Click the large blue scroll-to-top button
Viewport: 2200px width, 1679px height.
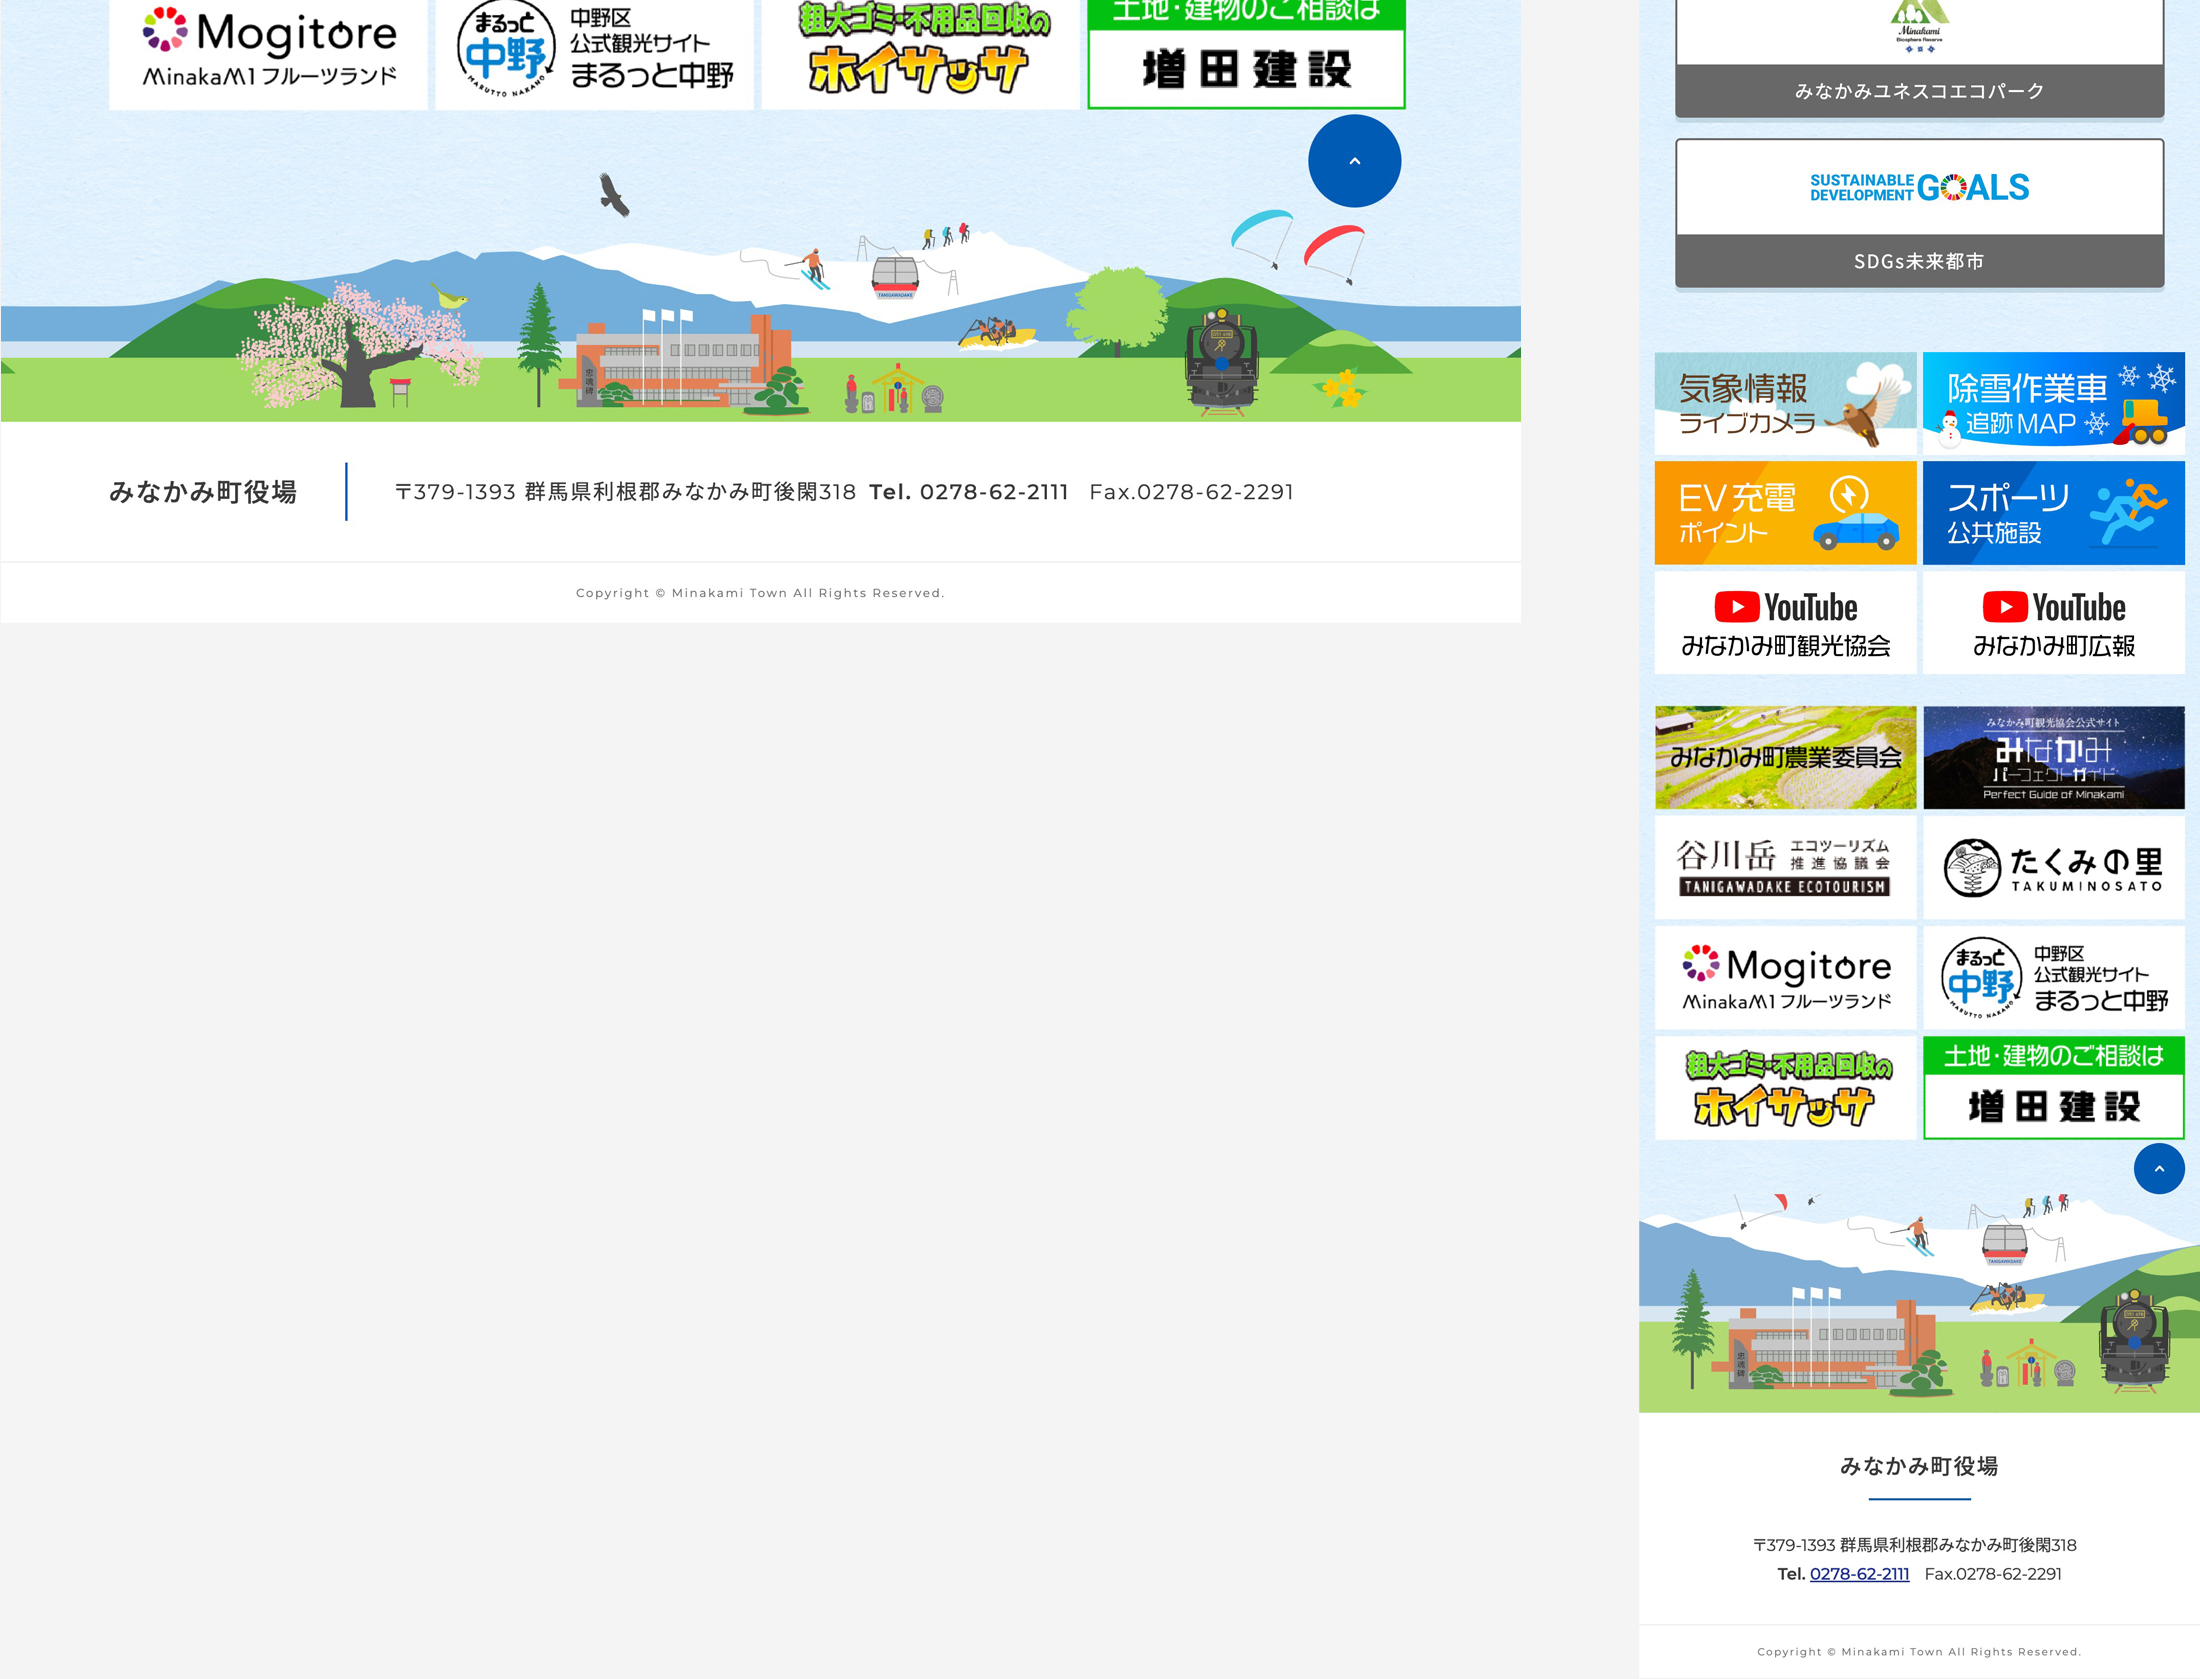point(1354,161)
